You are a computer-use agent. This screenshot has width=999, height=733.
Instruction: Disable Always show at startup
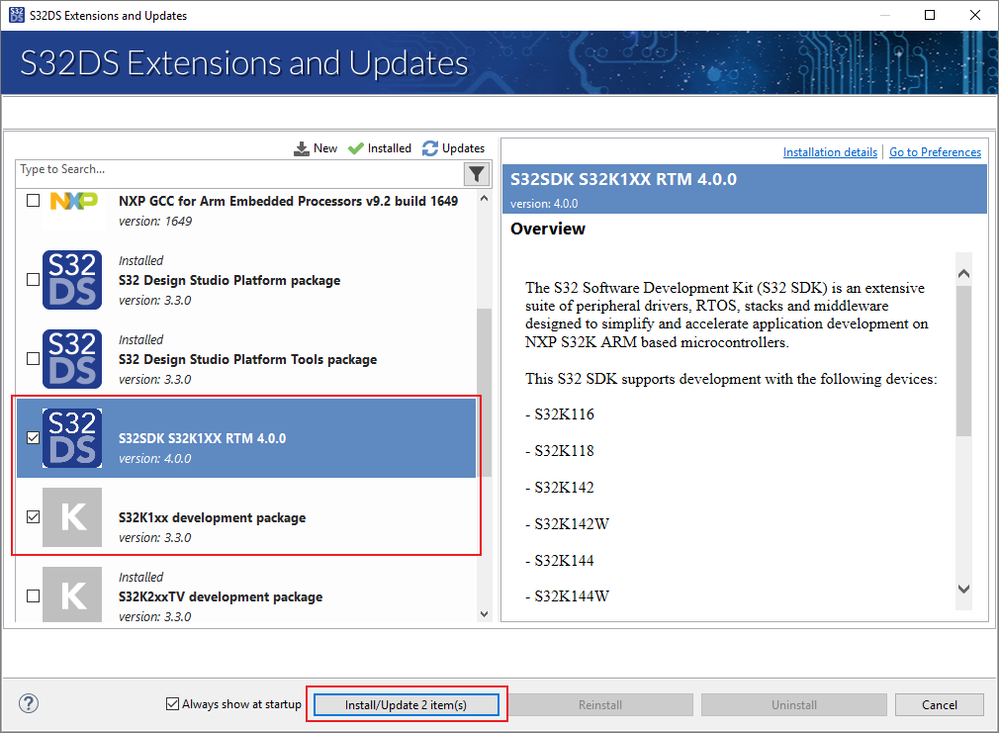(172, 704)
